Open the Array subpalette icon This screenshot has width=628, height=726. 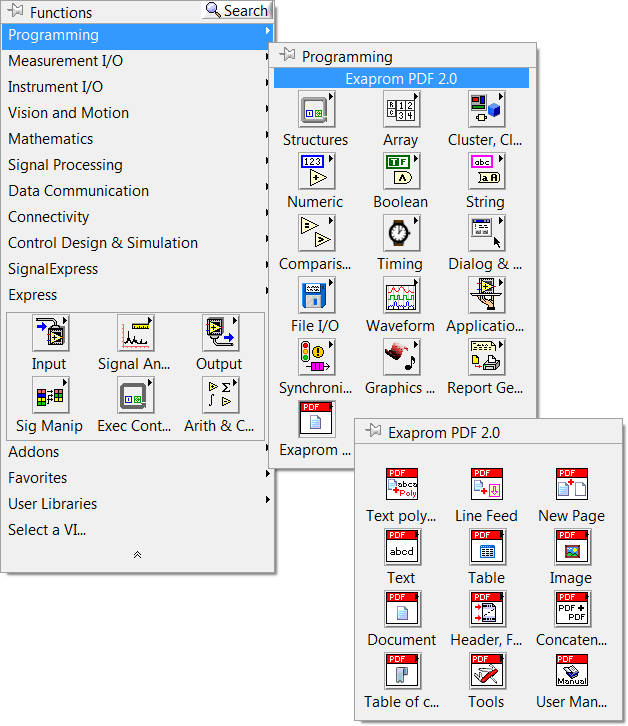[401, 109]
